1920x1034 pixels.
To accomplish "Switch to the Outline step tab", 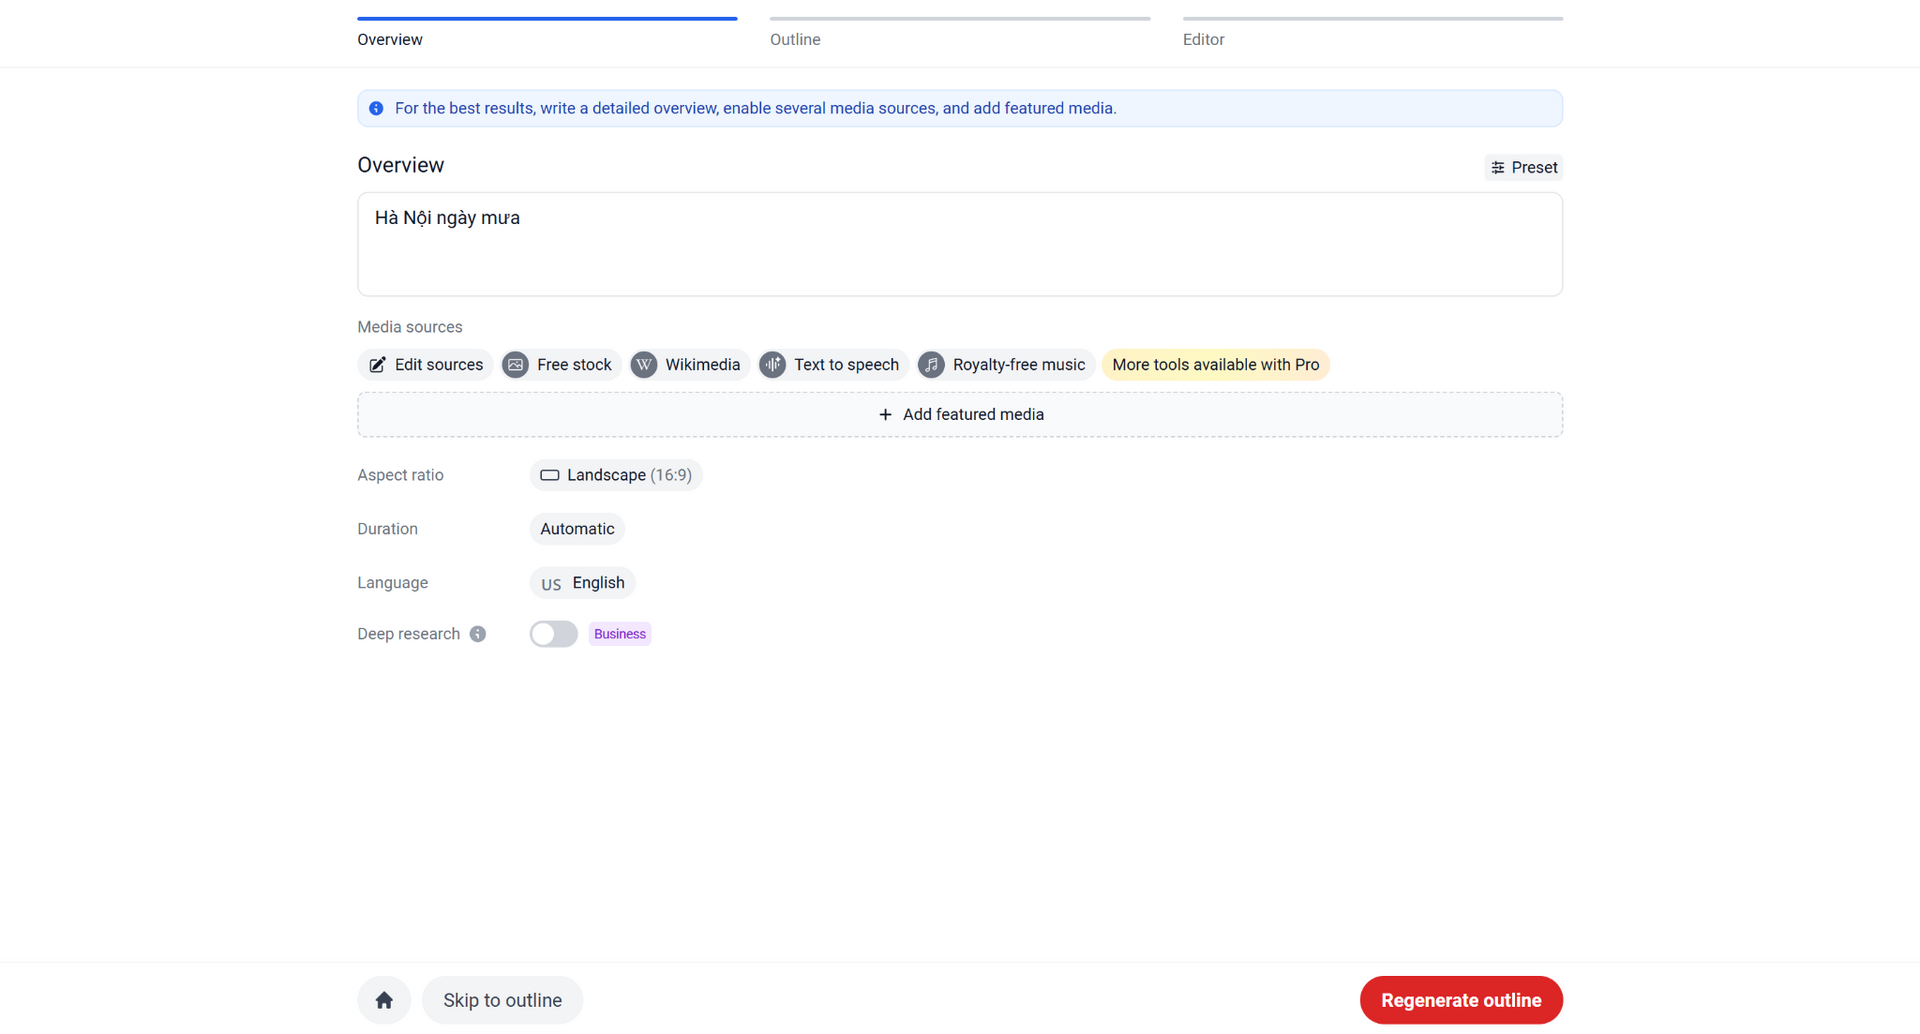I will click(x=960, y=33).
